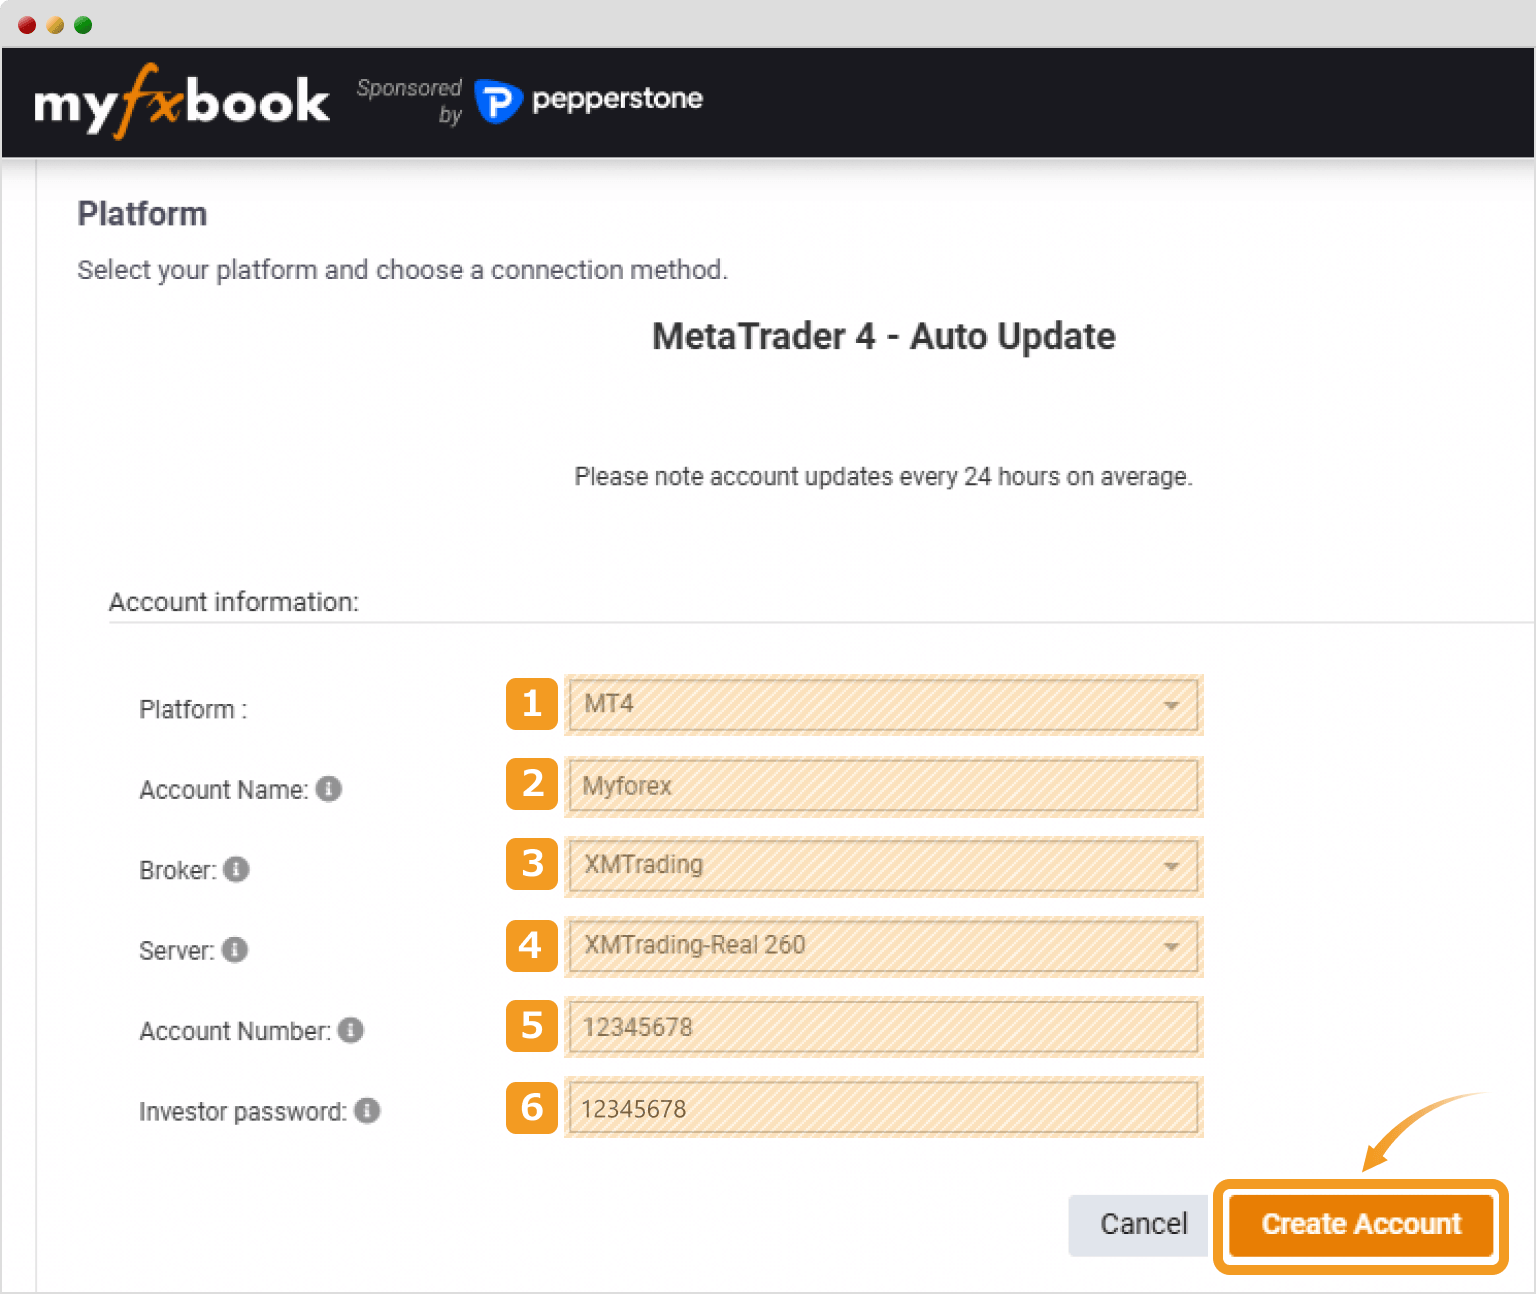This screenshot has width=1536, height=1294.
Task: Open the Broker dropdown showing XMTrading
Action: click(883, 866)
